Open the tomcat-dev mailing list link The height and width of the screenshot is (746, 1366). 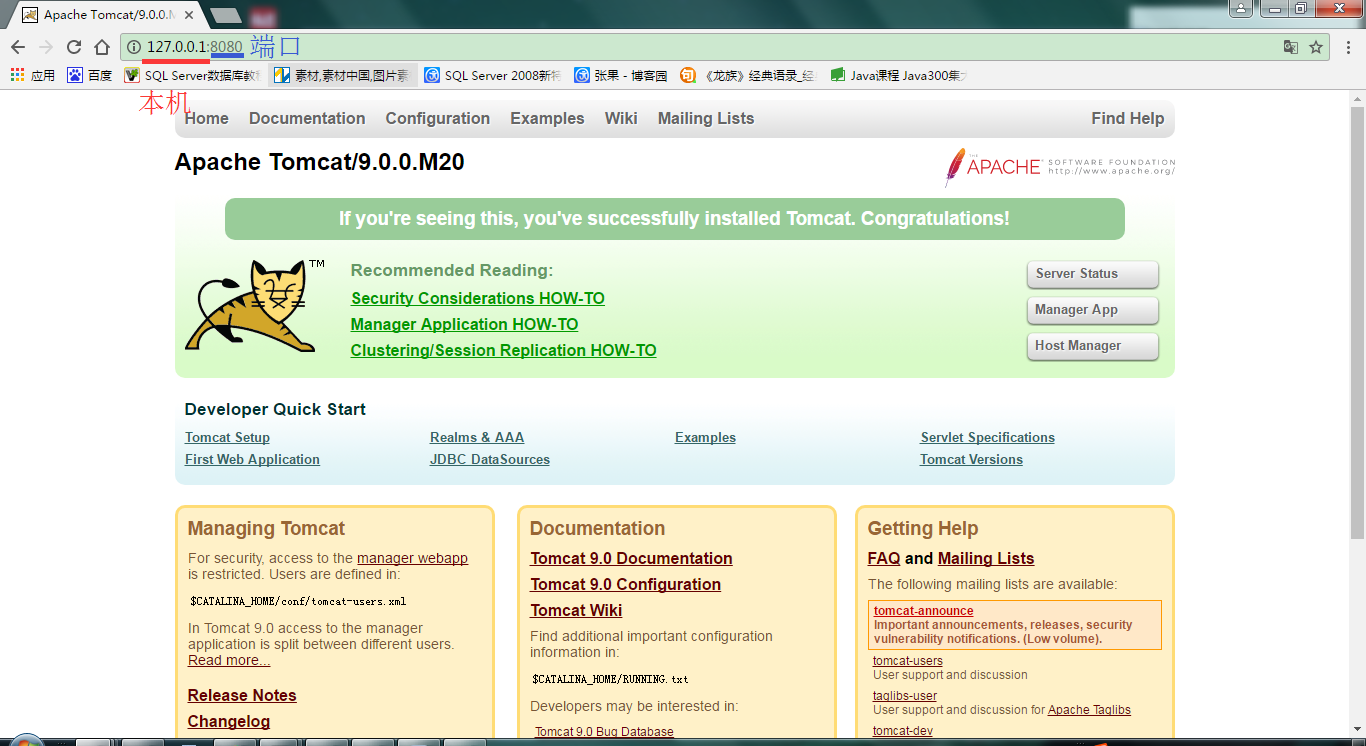click(x=903, y=731)
